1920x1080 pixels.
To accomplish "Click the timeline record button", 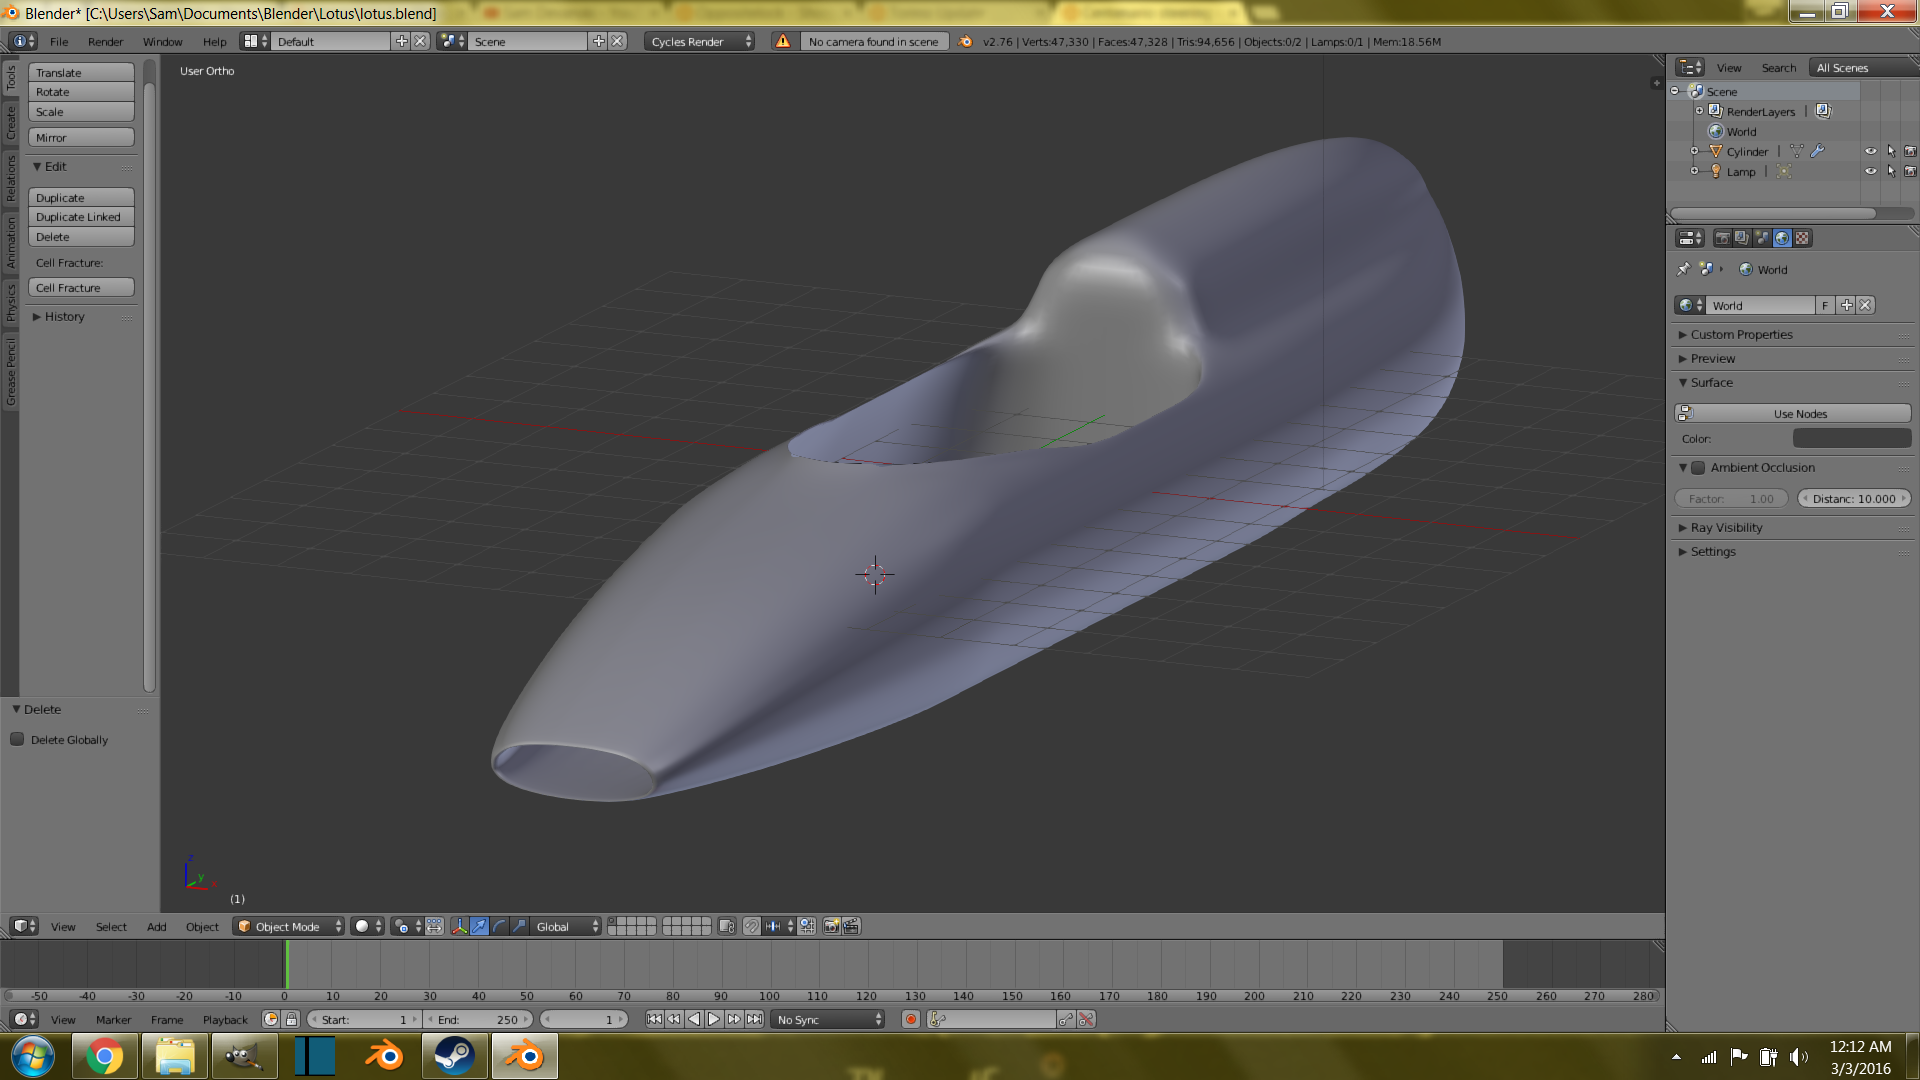I will click(x=911, y=1019).
